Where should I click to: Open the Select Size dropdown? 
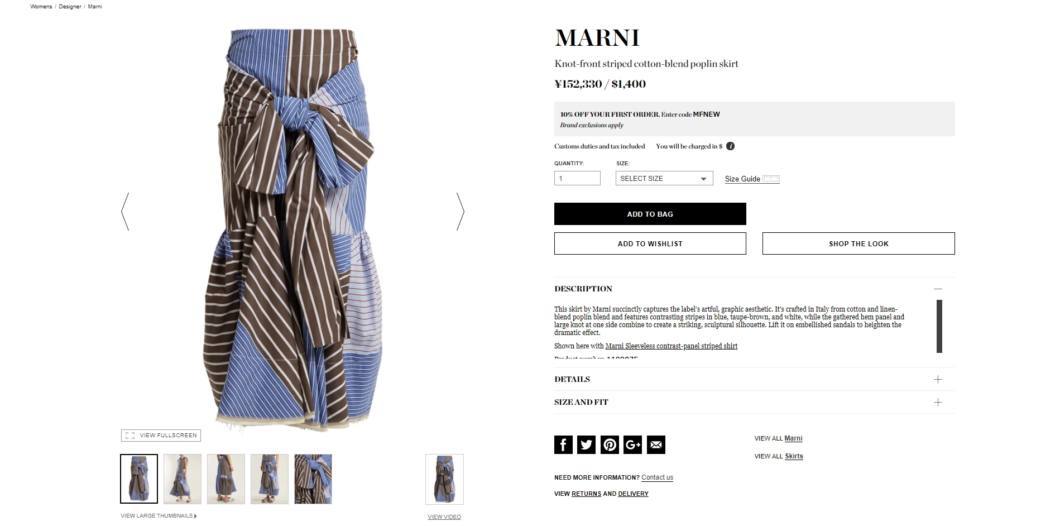tap(664, 178)
